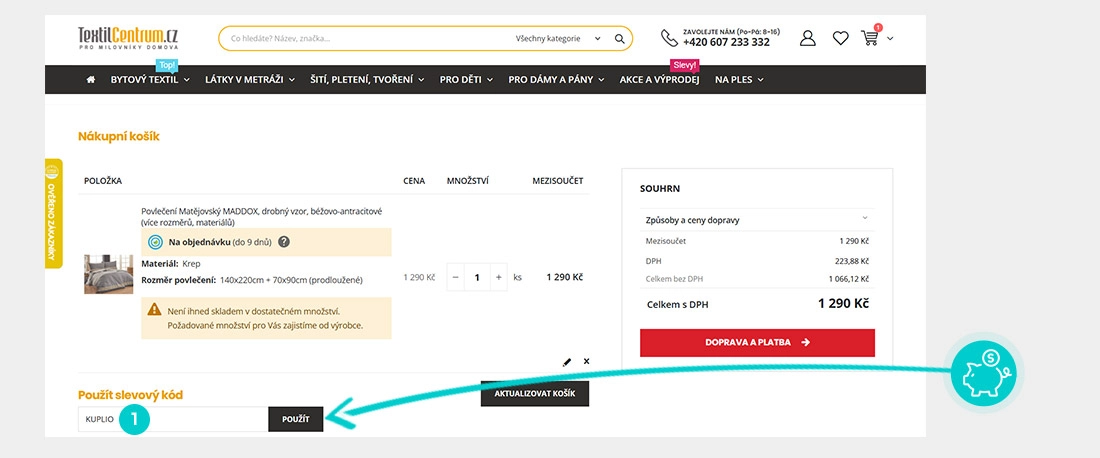The height and width of the screenshot is (458, 1100).
Task: Click the Celkem s DPH total label
Action: pos(678,304)
